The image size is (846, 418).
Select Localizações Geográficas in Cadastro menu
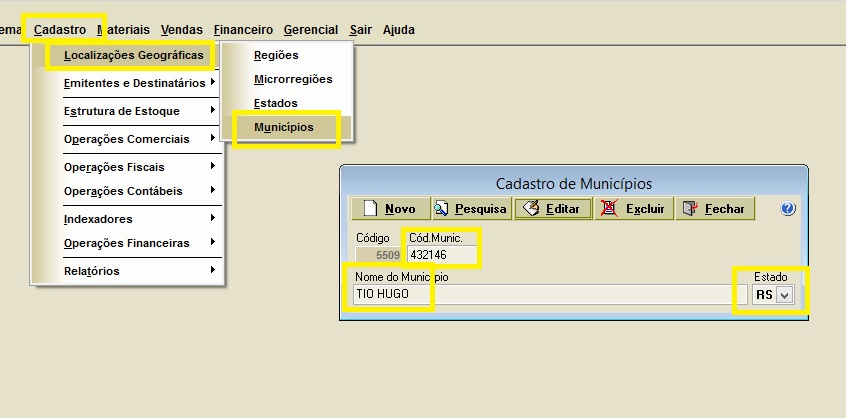tap(127, 55)
